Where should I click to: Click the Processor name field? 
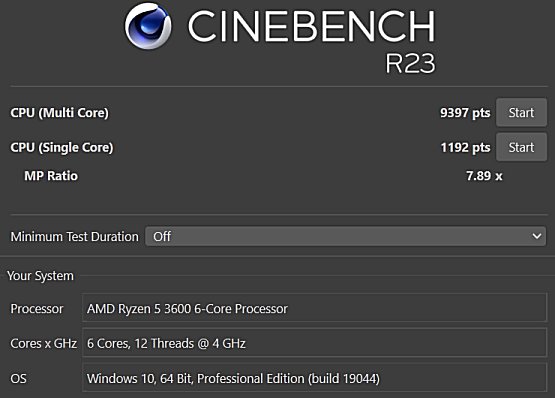[x=314, y=308]
